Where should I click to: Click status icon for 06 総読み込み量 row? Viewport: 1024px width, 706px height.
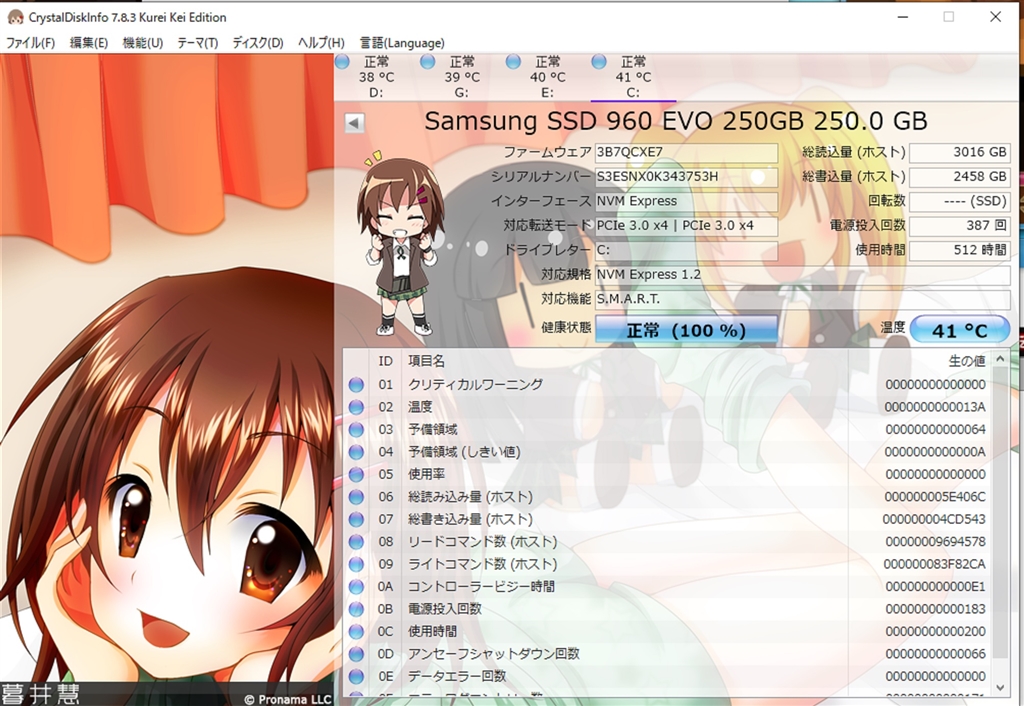point(356,497)
